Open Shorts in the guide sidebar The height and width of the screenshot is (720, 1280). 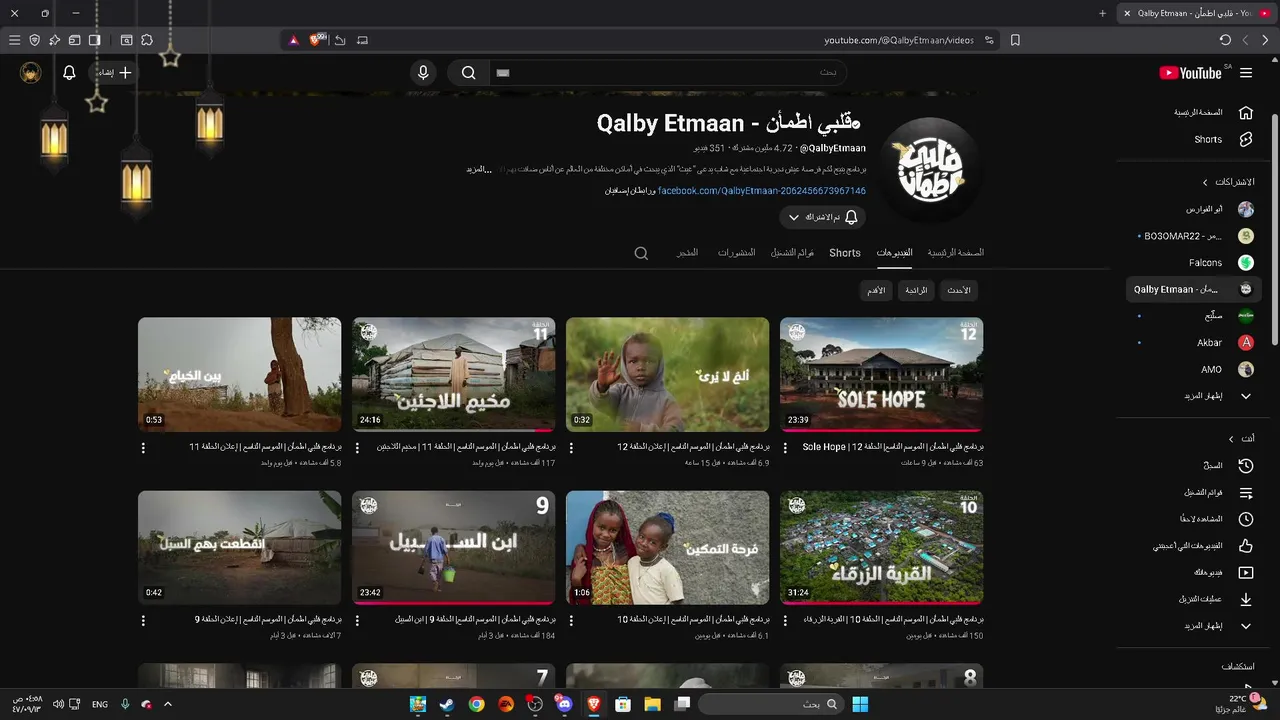[1196, 140]
